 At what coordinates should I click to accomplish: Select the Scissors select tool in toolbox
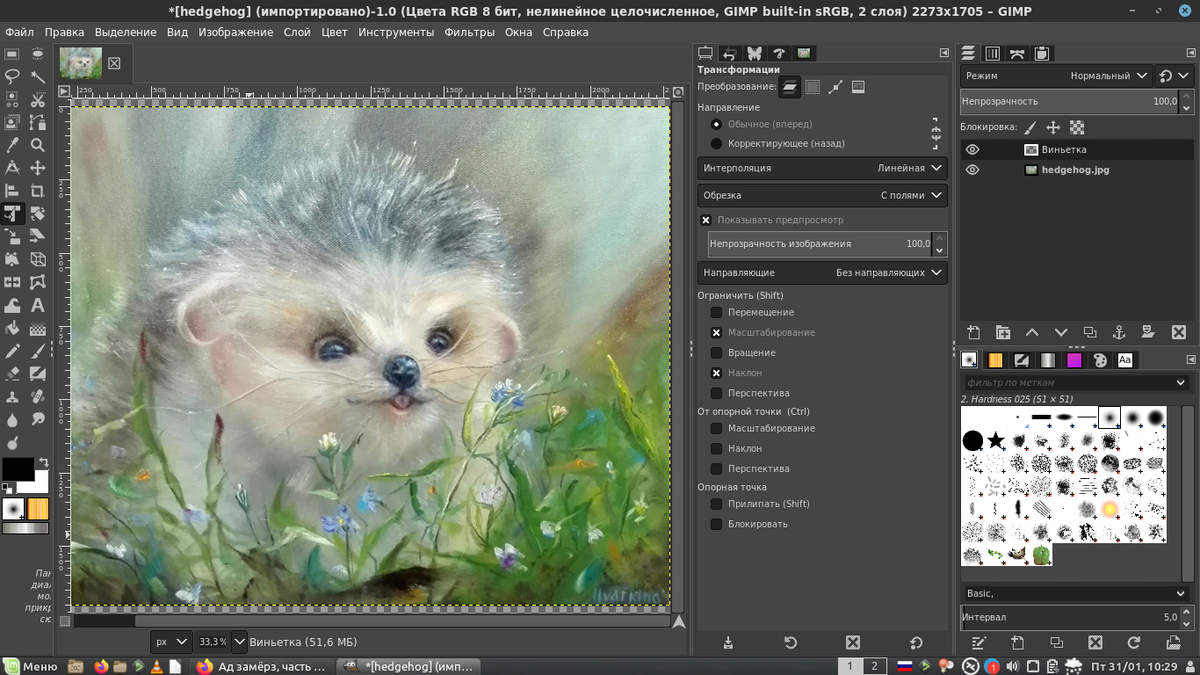(x=37, y=100)
